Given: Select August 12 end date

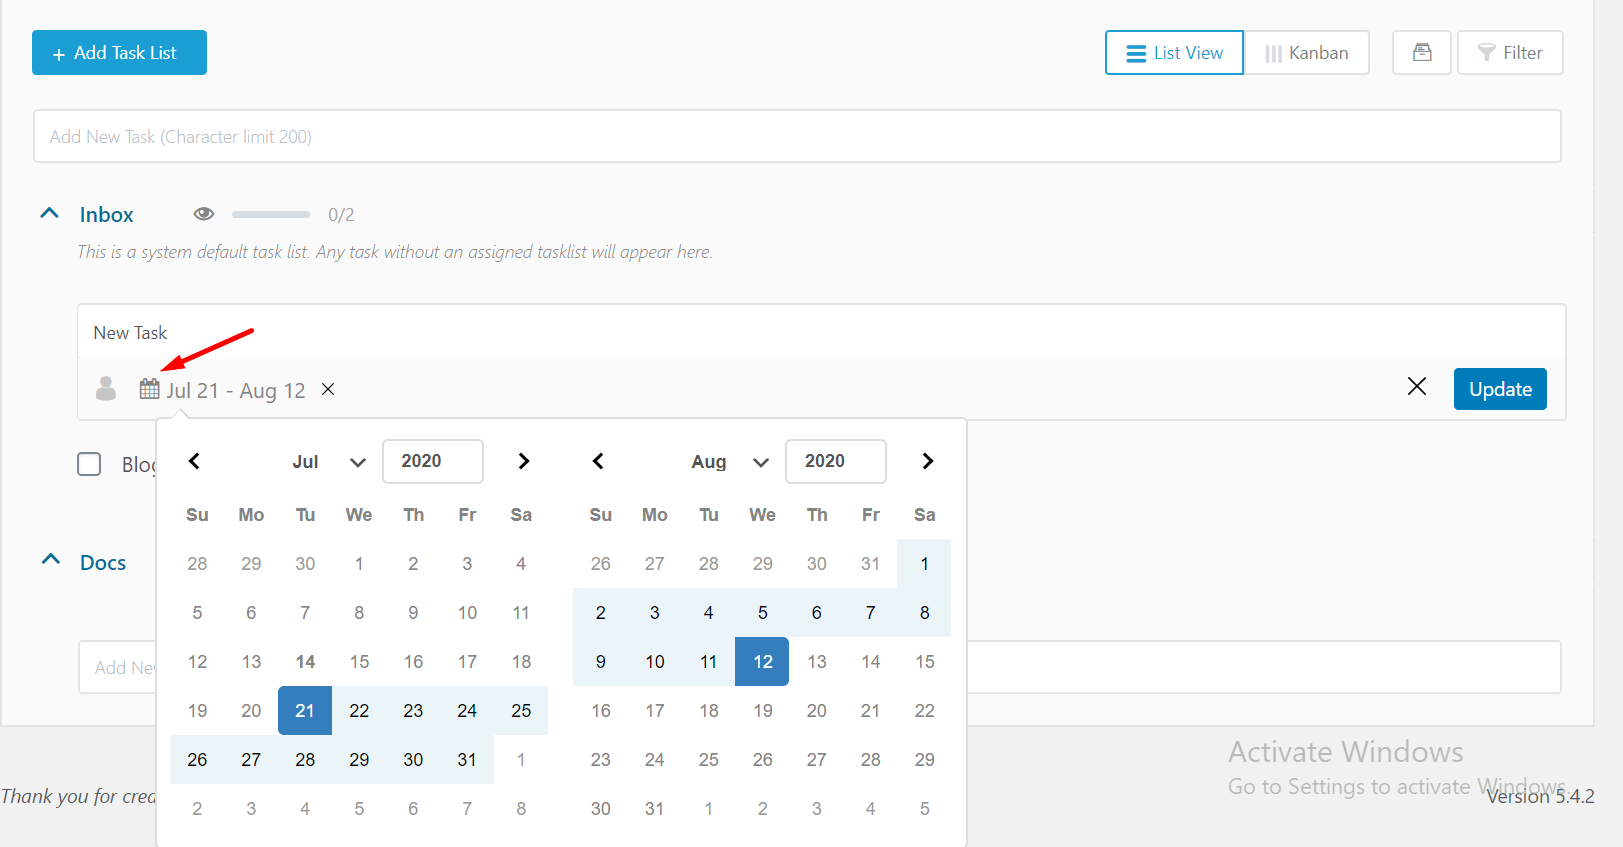Looking at the screenshot, I should pyautogui.click(x=762, y=662).
